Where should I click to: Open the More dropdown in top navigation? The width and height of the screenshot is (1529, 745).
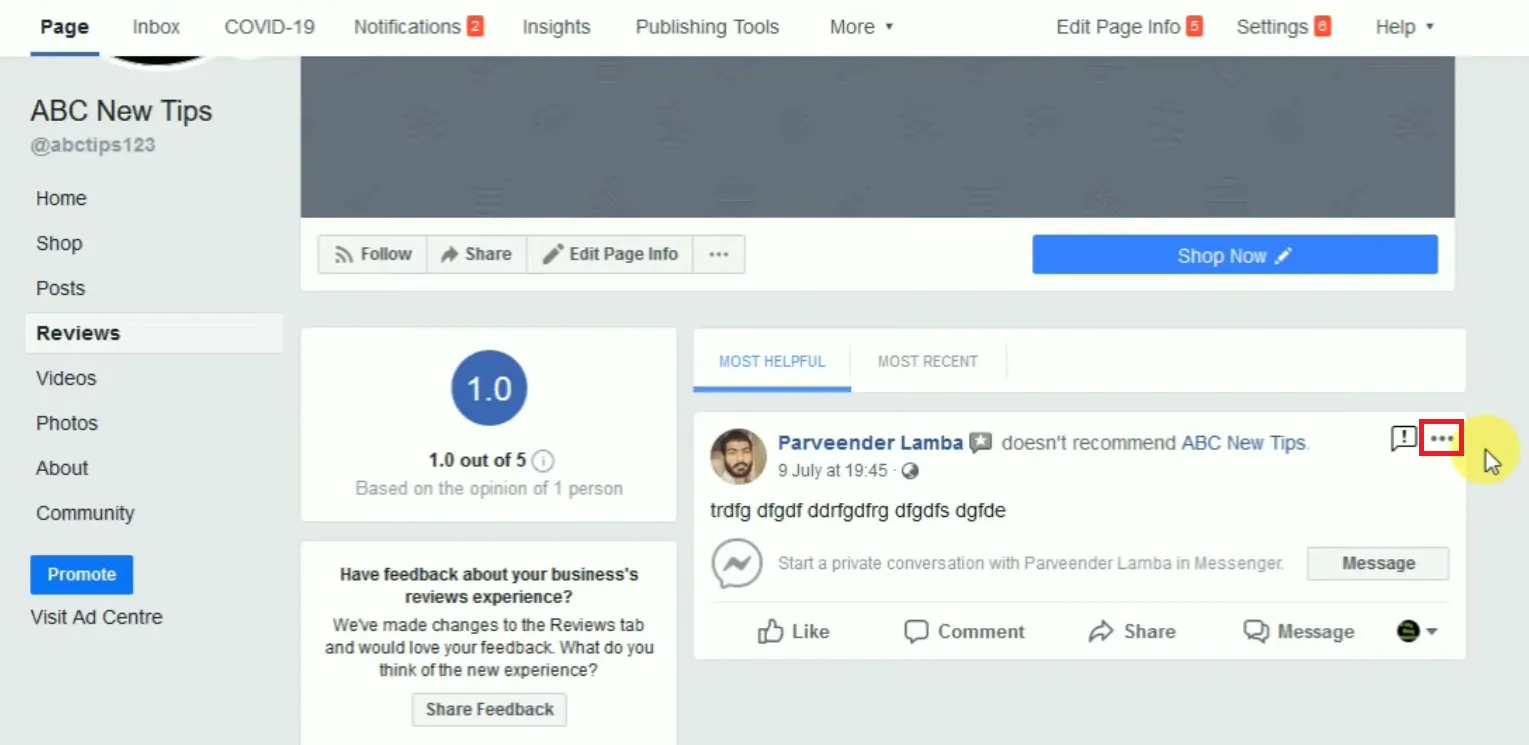pyautogui.click(x=861, y=27)
